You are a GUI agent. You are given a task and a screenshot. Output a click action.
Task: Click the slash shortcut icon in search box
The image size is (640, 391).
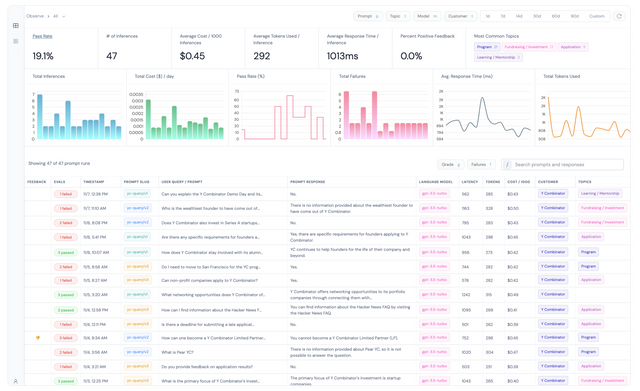507,164
